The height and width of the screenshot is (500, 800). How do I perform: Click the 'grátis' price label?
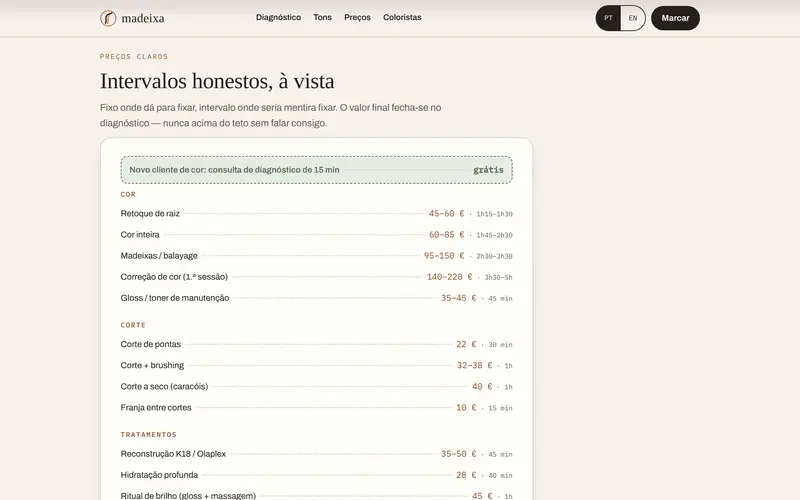pos(488,170)
